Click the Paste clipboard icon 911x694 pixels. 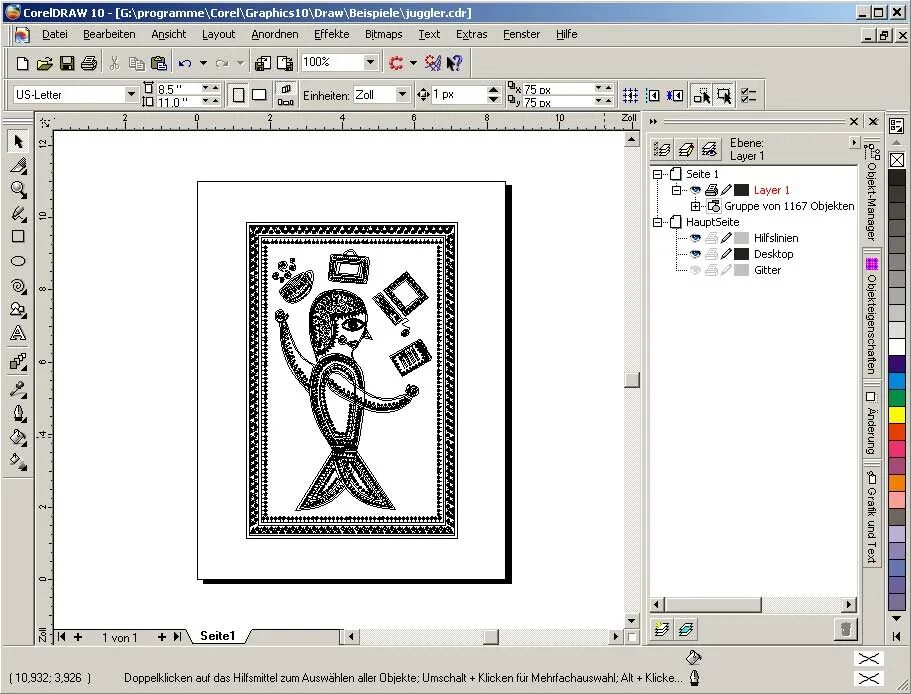(x=159, y=63)
